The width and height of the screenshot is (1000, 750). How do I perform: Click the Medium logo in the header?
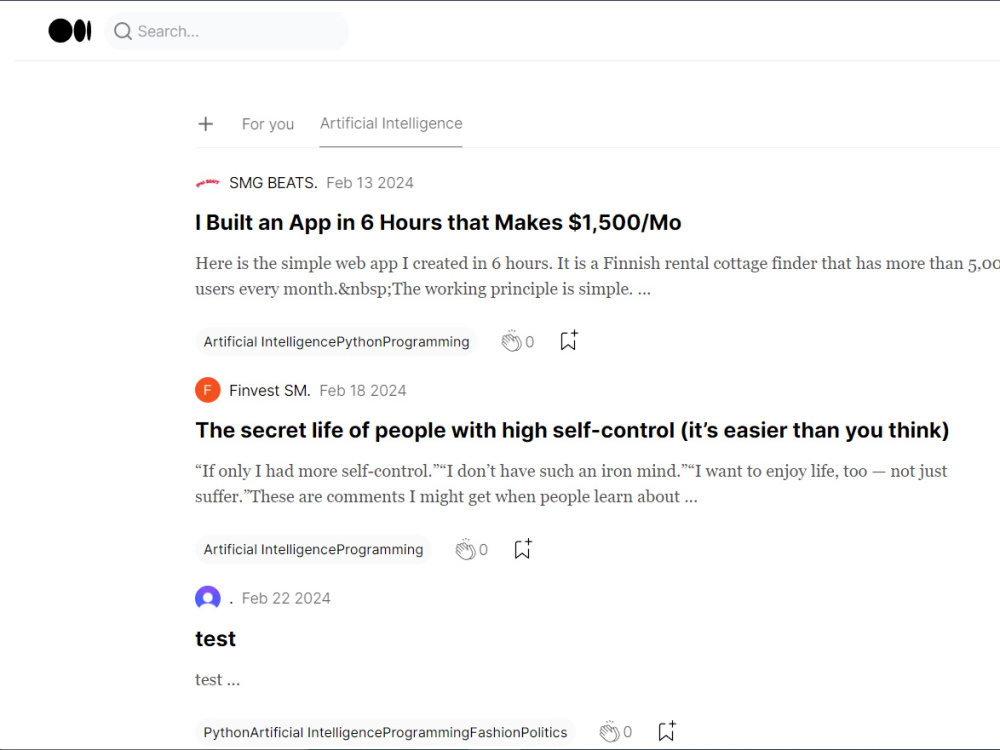[x=69, y=30]
